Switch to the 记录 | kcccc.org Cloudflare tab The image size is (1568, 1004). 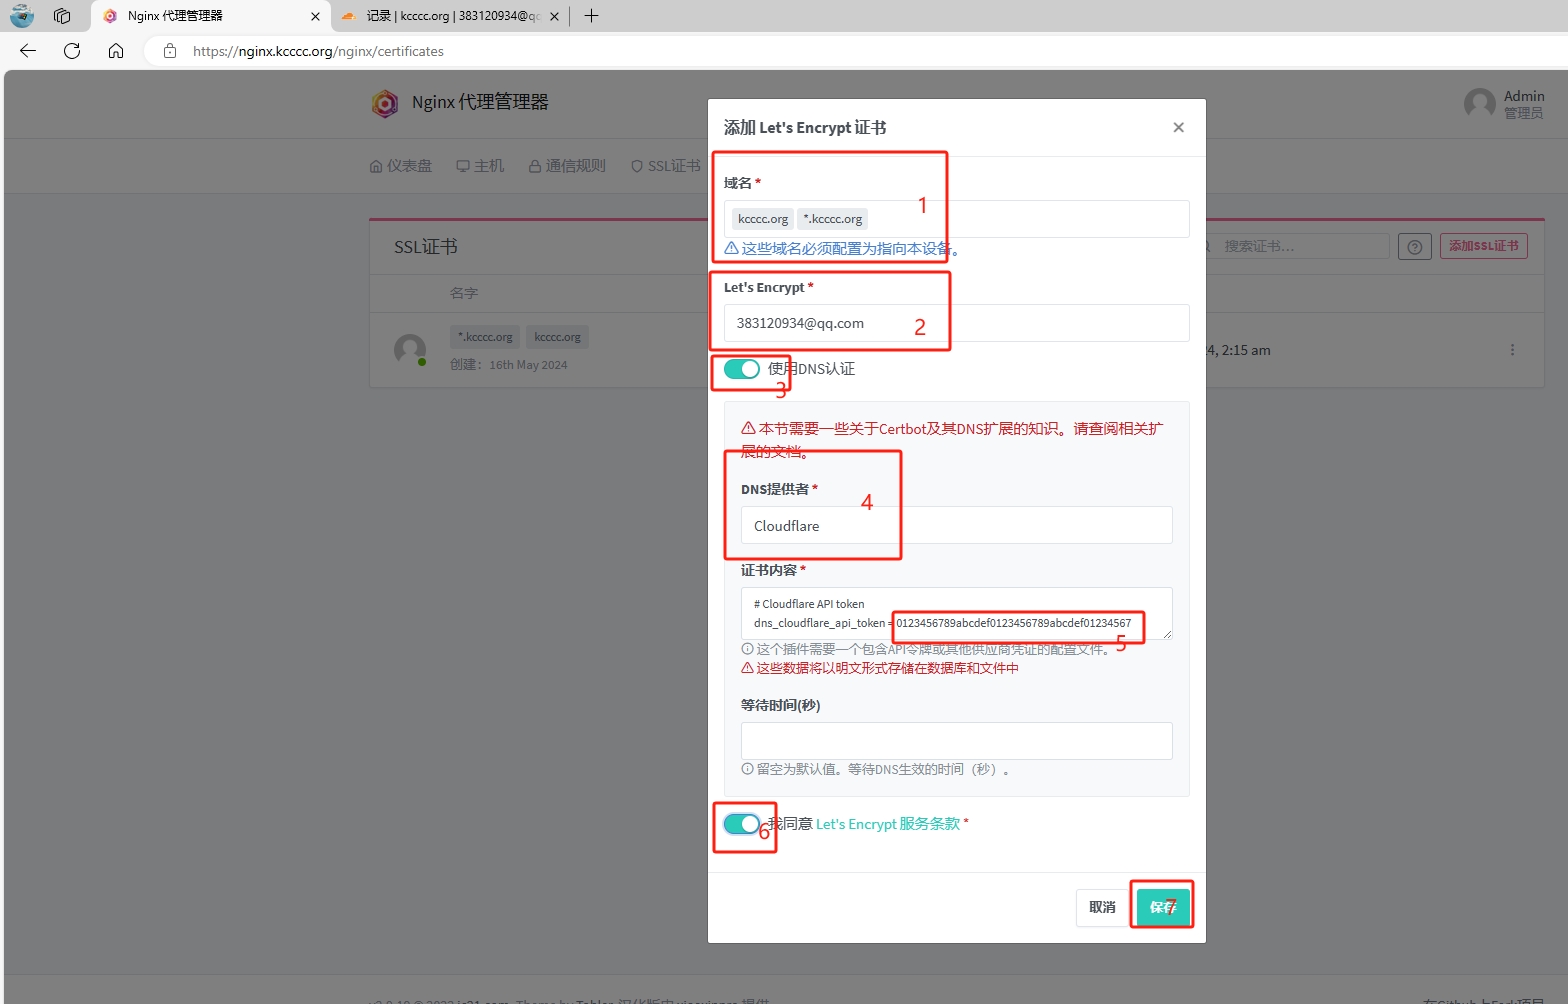coord(450,16)
